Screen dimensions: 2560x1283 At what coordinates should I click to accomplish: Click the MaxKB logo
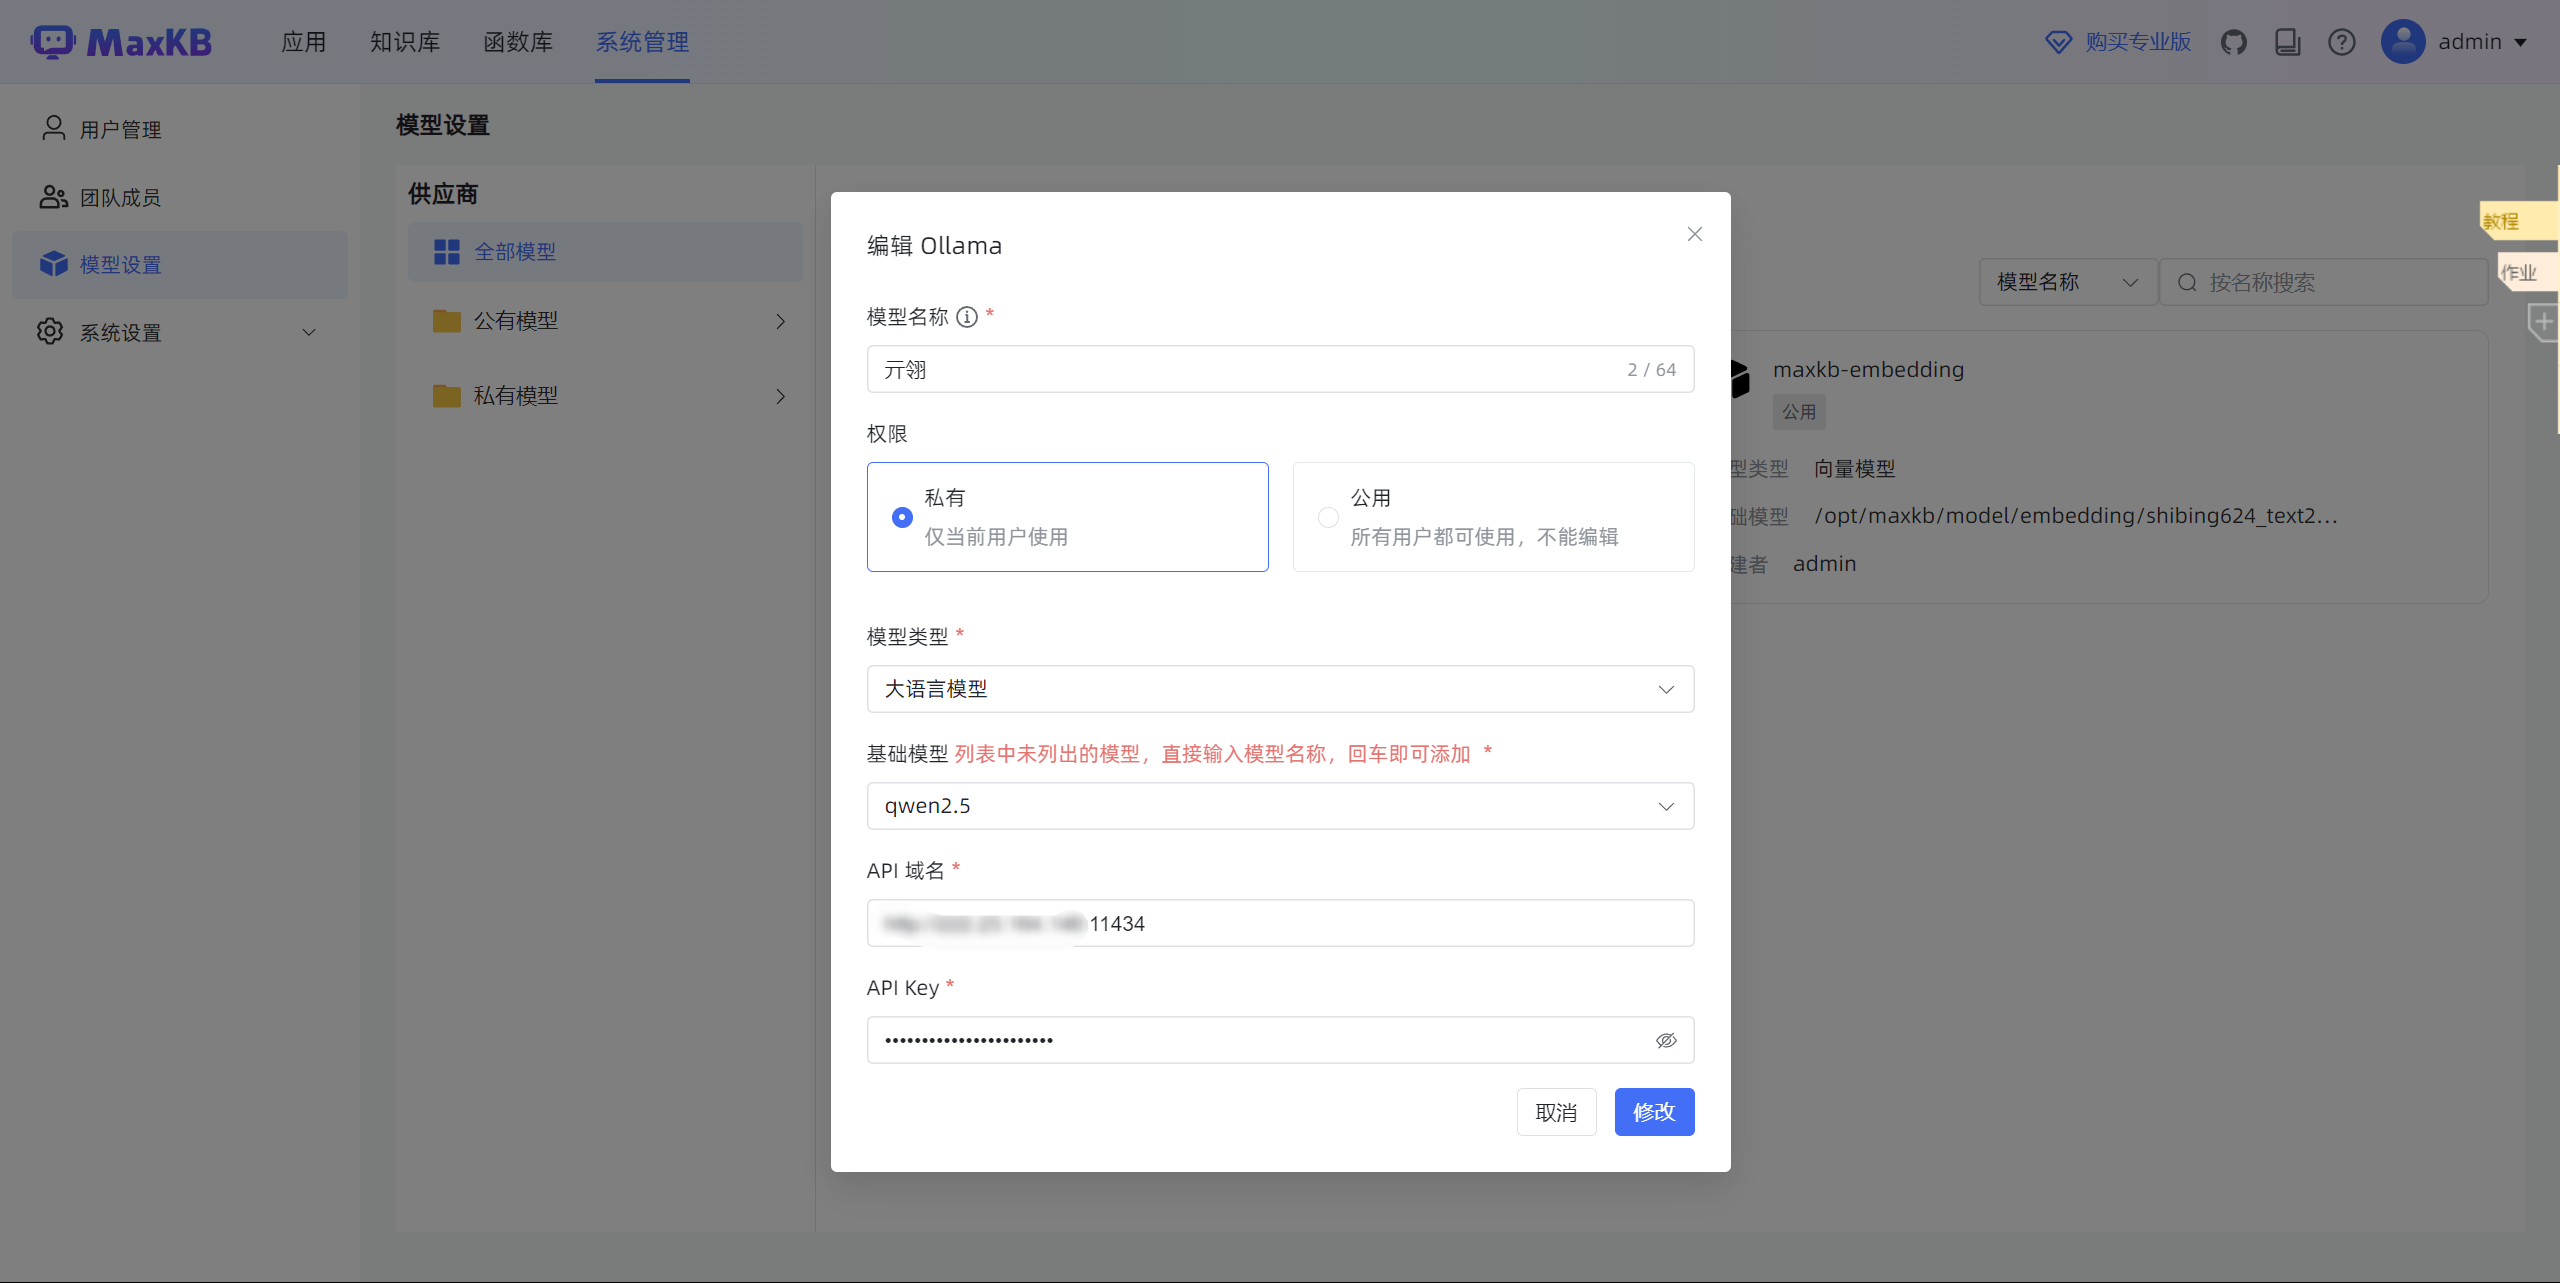pyautogui.click(x=121, y=42)
